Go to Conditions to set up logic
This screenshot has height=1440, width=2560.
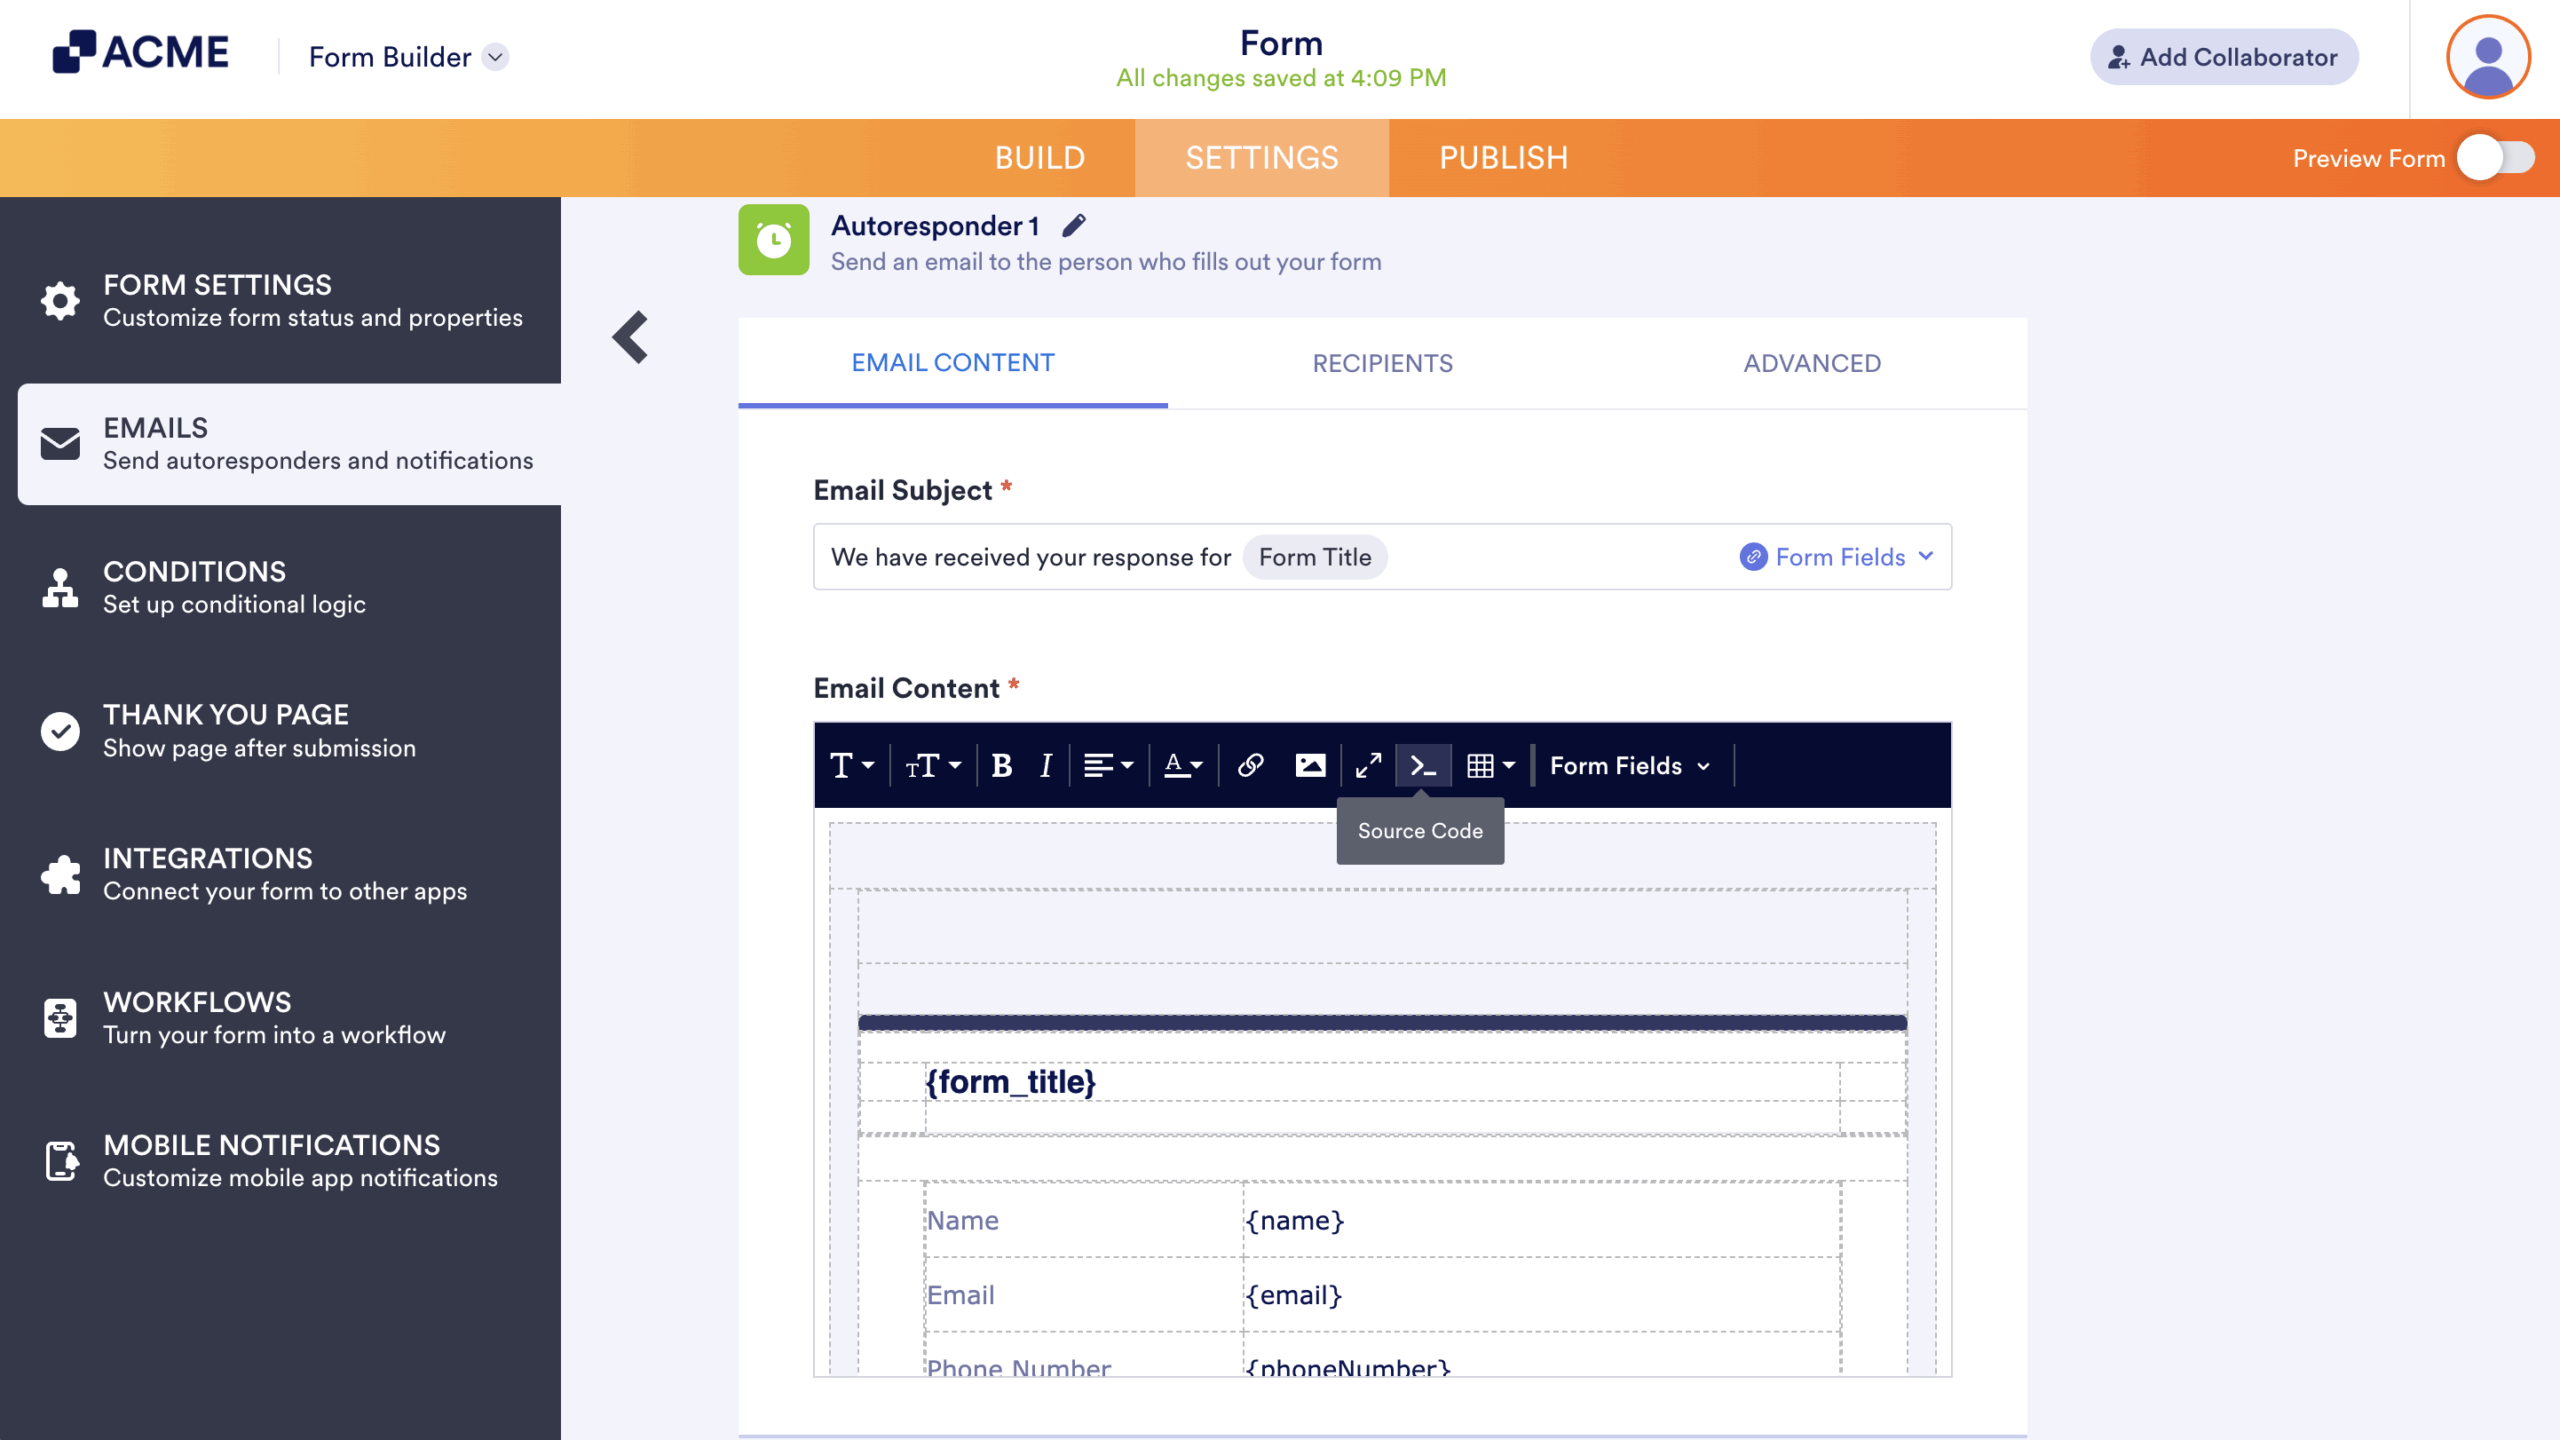[287, 586]
